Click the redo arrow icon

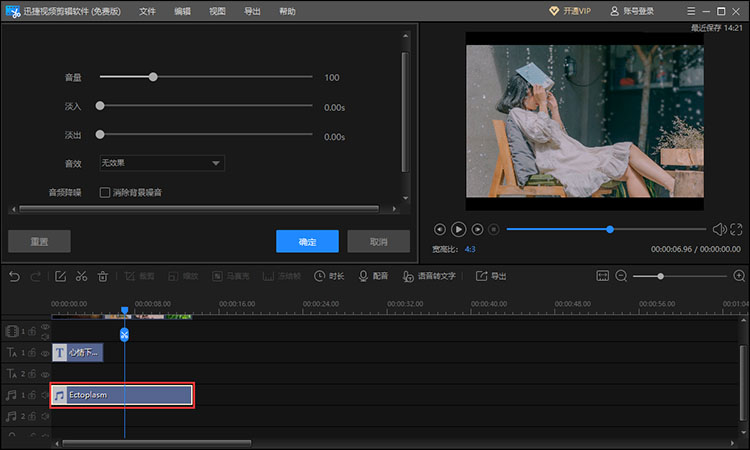coord(35,276)
